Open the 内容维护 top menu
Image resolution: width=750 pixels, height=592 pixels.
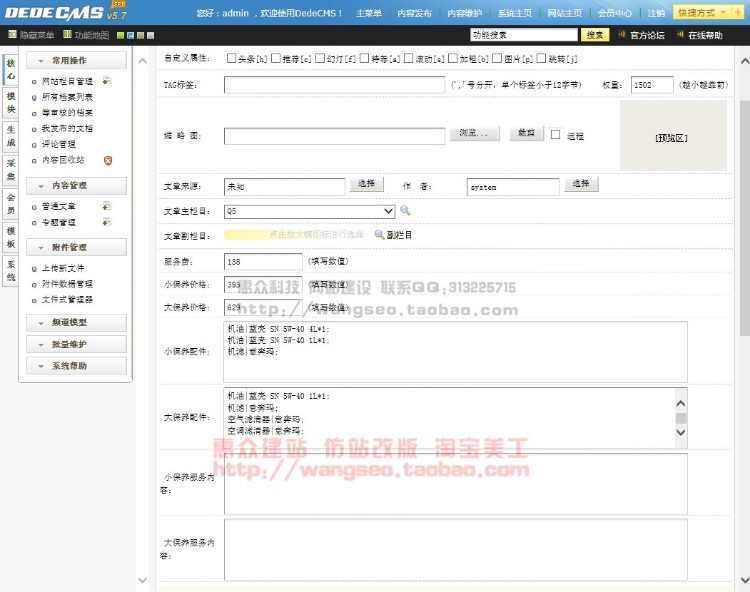pyautogui.click(x=464, y=13)
